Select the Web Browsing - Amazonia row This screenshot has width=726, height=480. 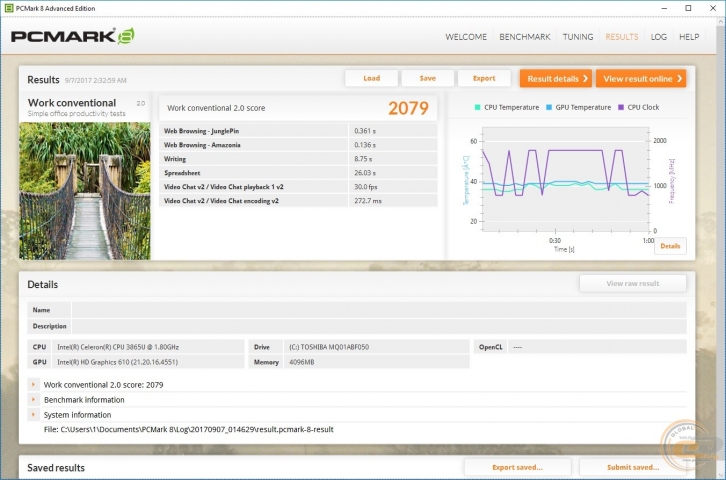pyautogui.click(x=298, y=145)
